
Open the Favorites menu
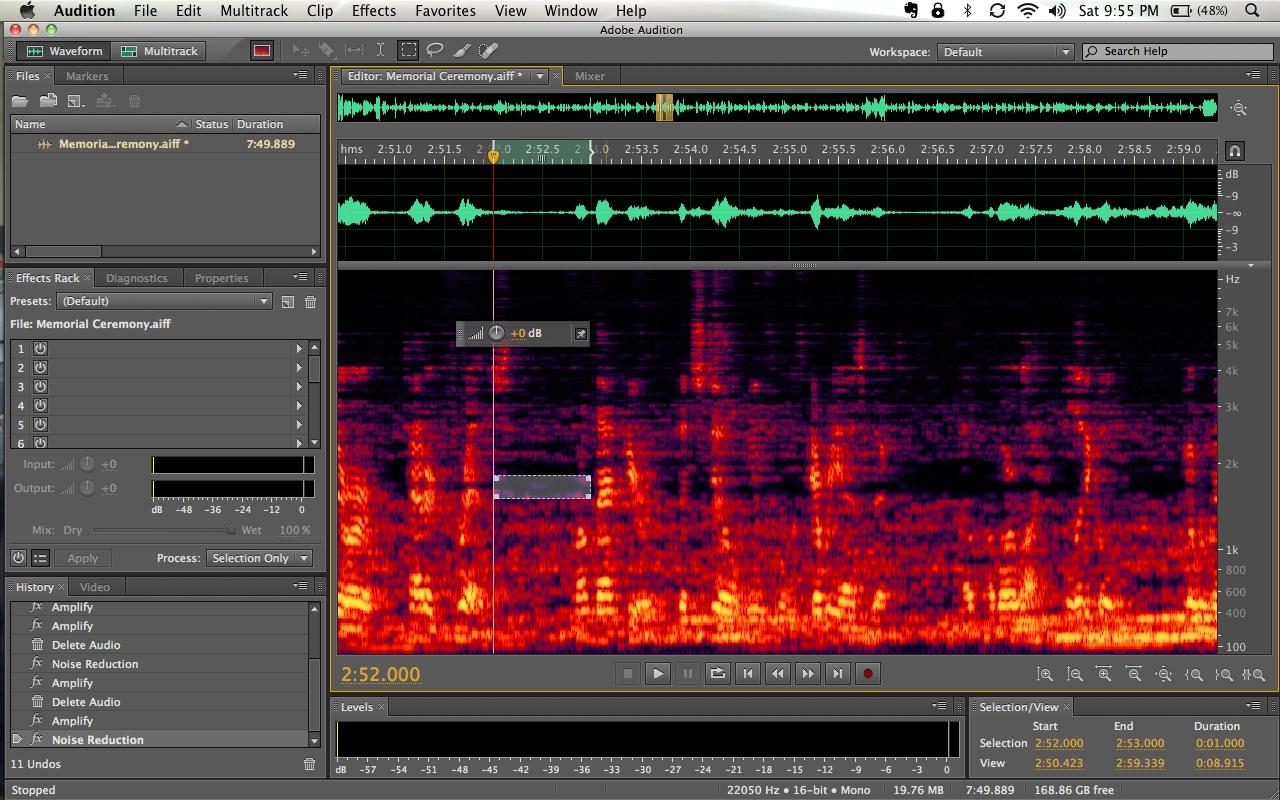click(x=445, y=11)
